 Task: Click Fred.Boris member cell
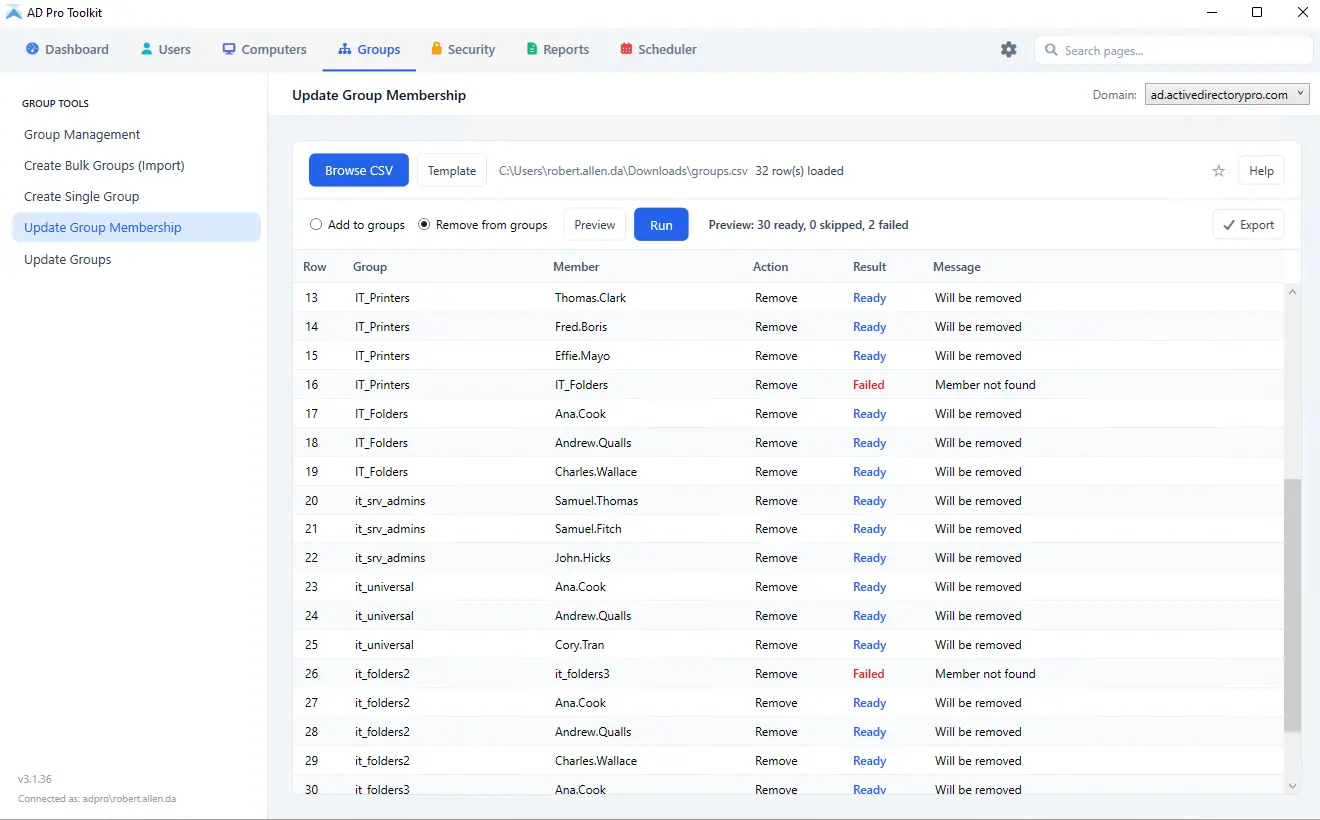coord(581,327)
